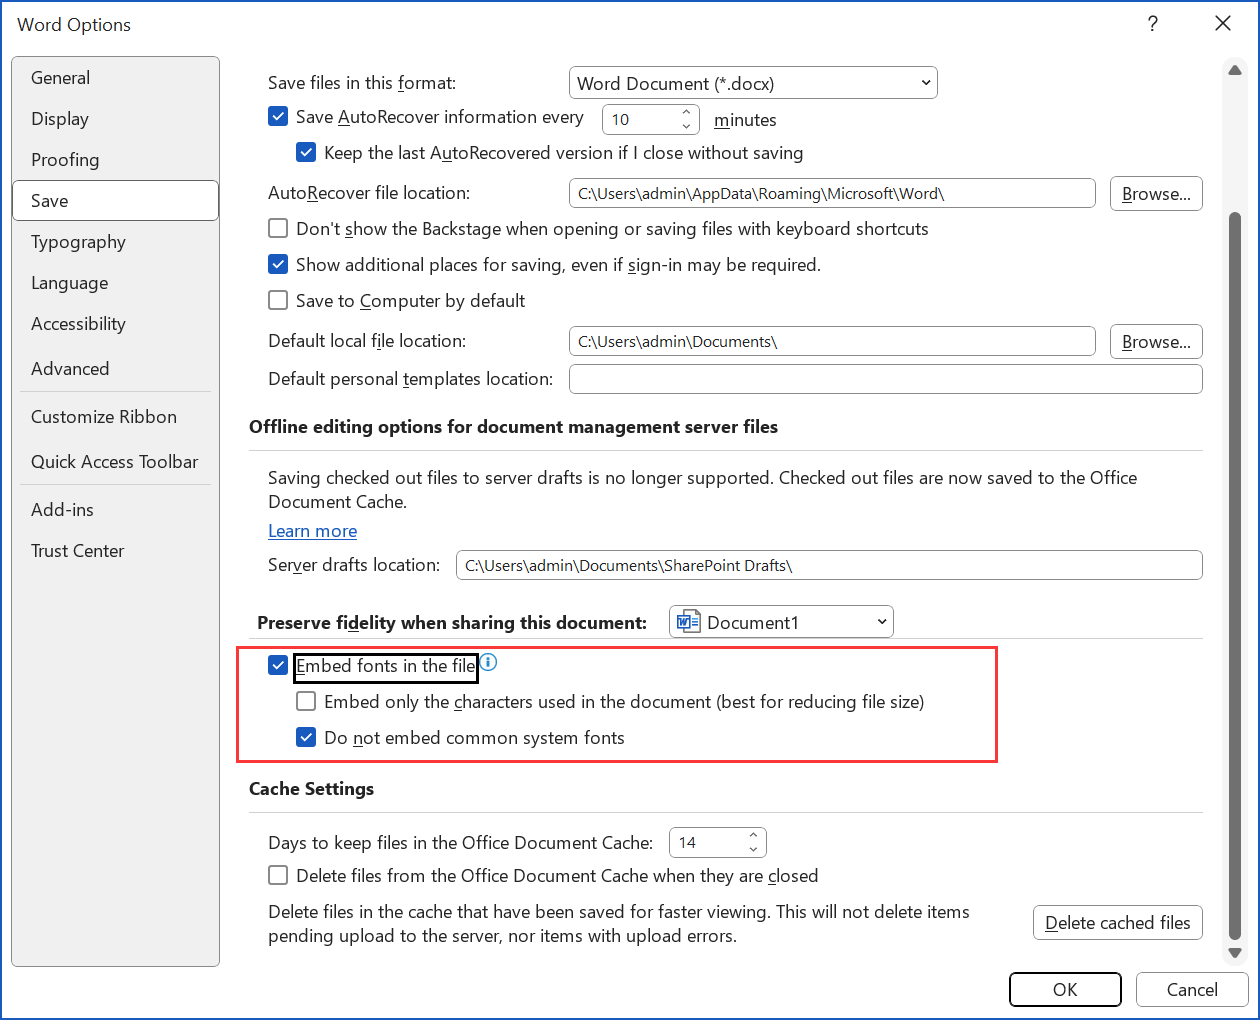This screenshot has height=1020, width=1260.
Task: Uncheck "Keep the last AutoRecovered version"
Action: tap(306, 152)
